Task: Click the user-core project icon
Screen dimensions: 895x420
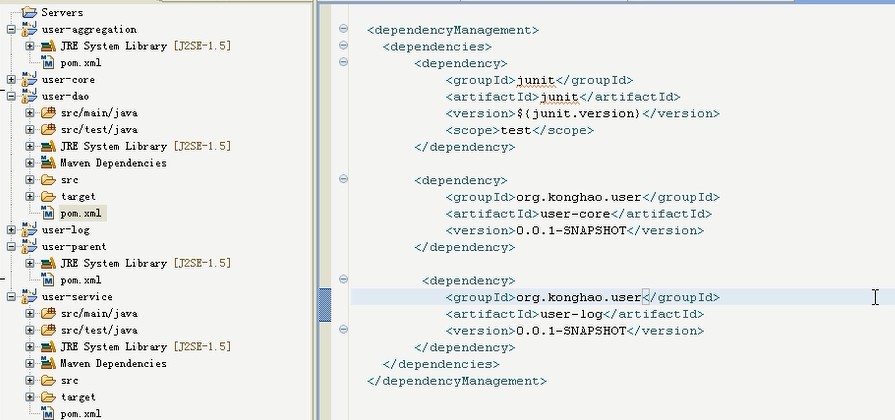Action: [28, 79]
